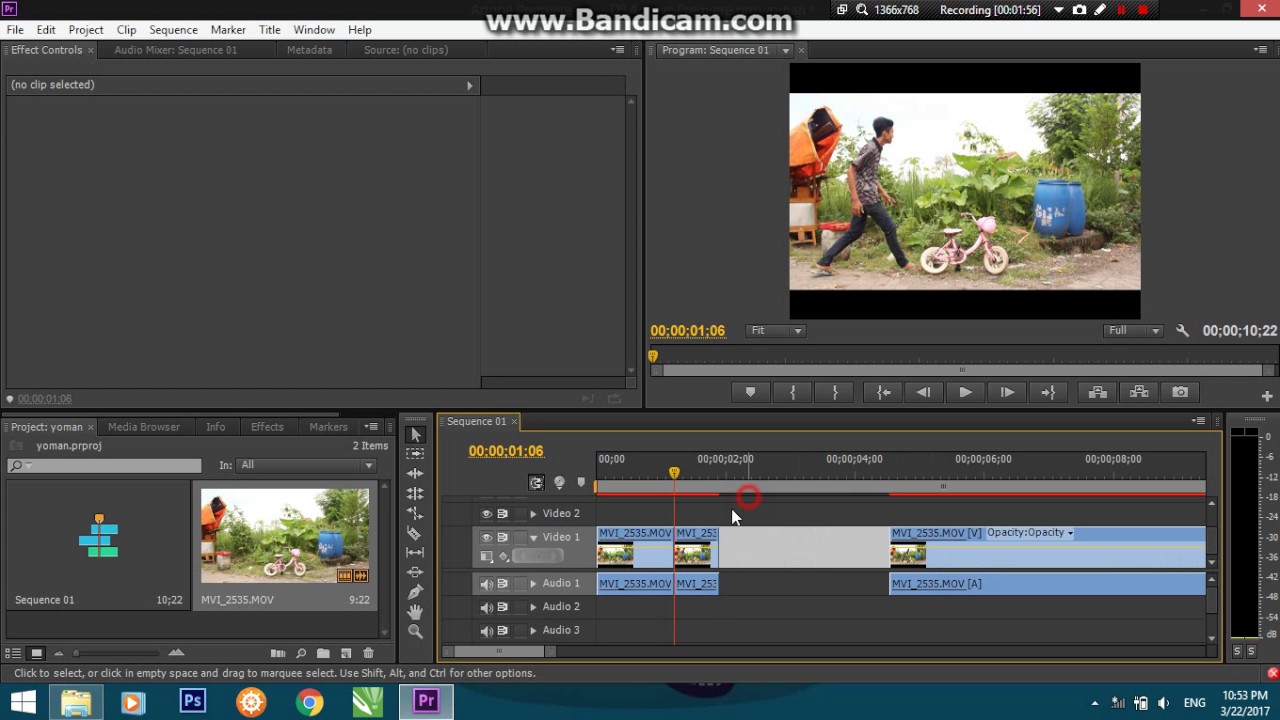The height and width of the screenshot is (720, 1280).
Task: Switch to Media Browser tab
Action: 144,427
